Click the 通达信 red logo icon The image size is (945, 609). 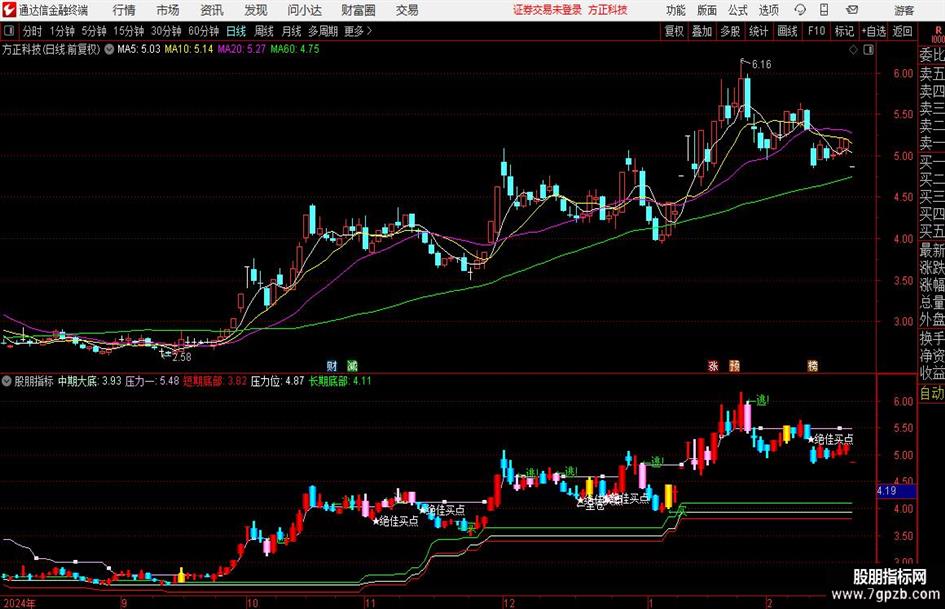point(9,10)
